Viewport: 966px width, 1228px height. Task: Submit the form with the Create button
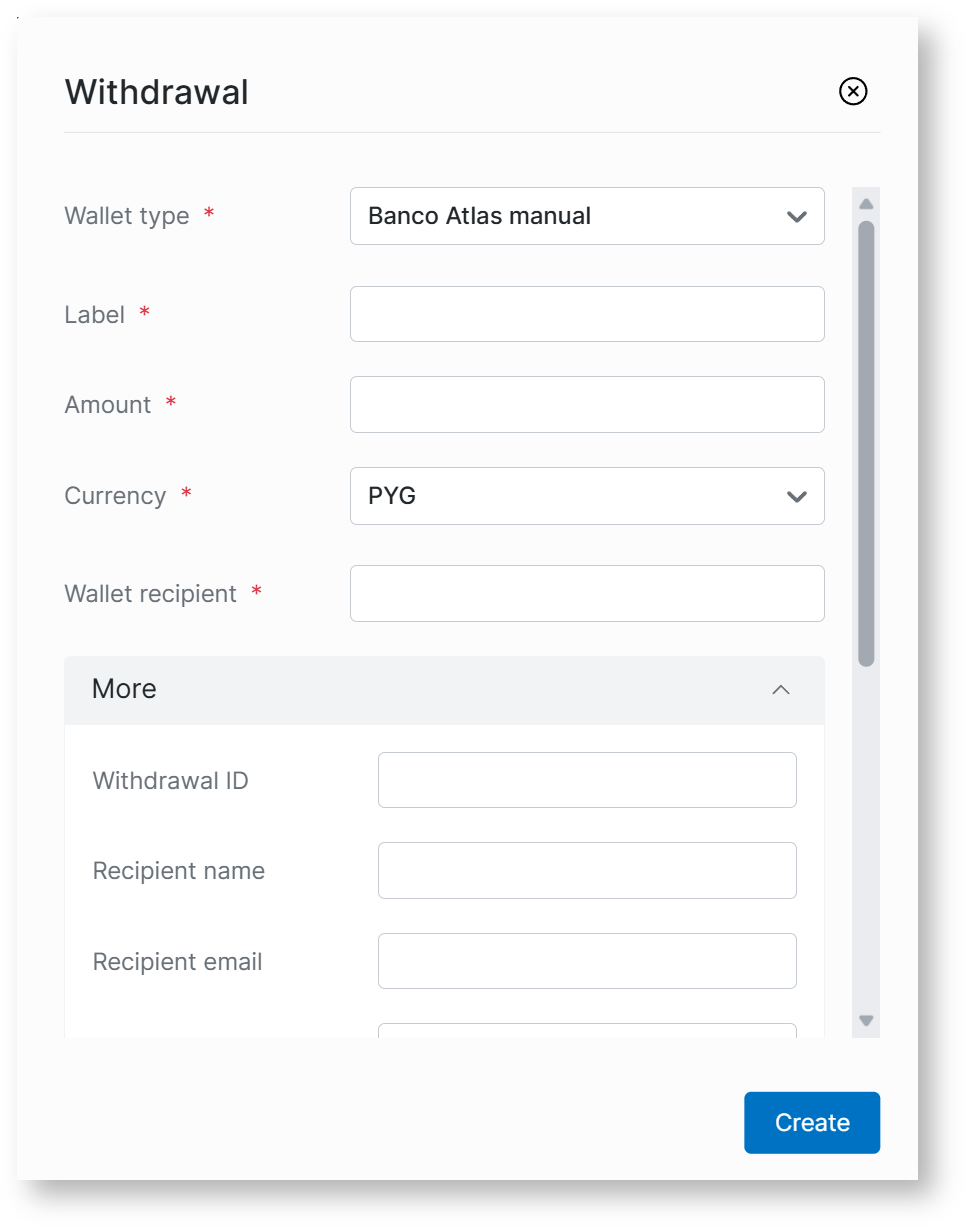coord(811,1123)
